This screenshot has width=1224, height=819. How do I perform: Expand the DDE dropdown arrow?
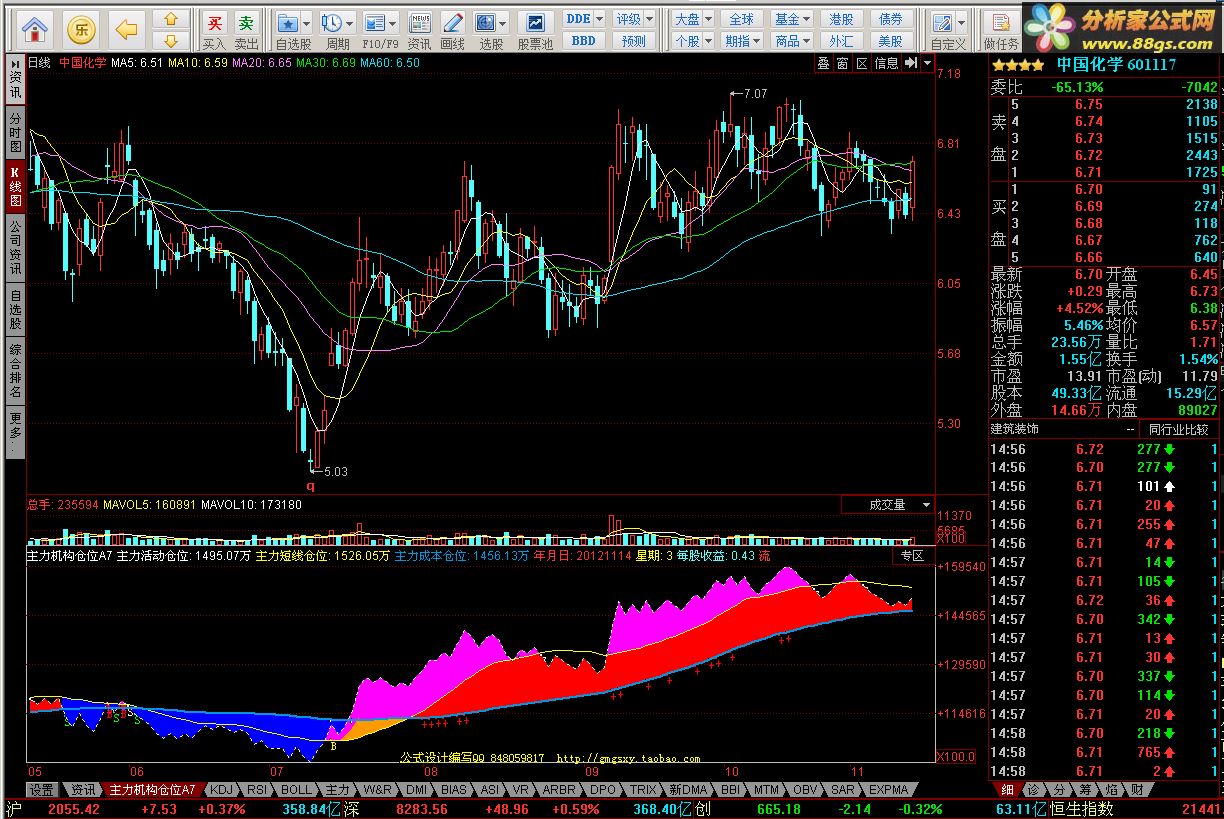click(x=599, y=19)
